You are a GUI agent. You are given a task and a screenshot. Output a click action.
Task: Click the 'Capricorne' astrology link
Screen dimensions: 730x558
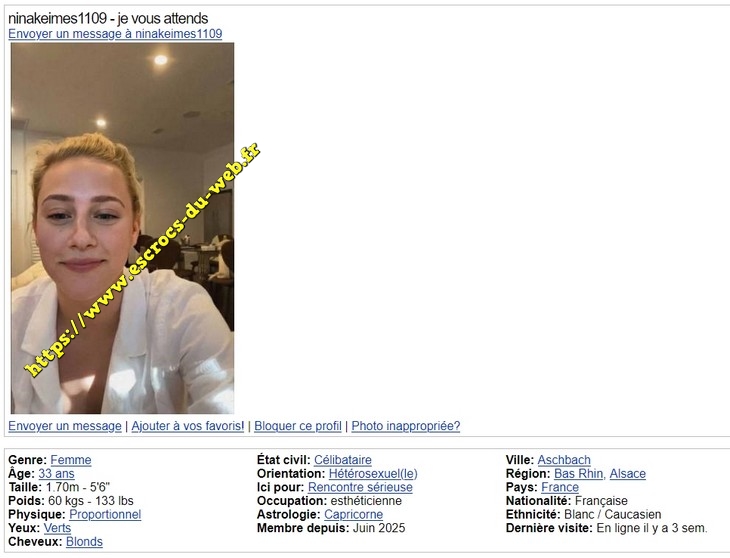pyautogui.click(x=353, y=514)
